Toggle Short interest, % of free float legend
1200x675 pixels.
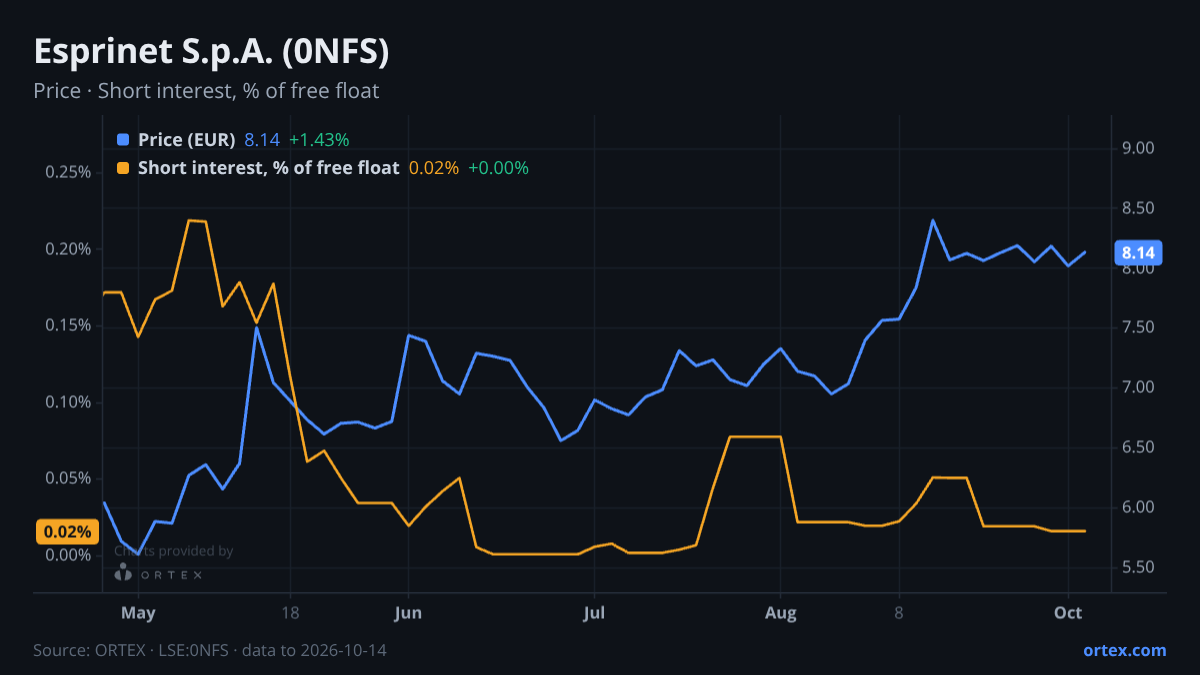coord(268,168)
